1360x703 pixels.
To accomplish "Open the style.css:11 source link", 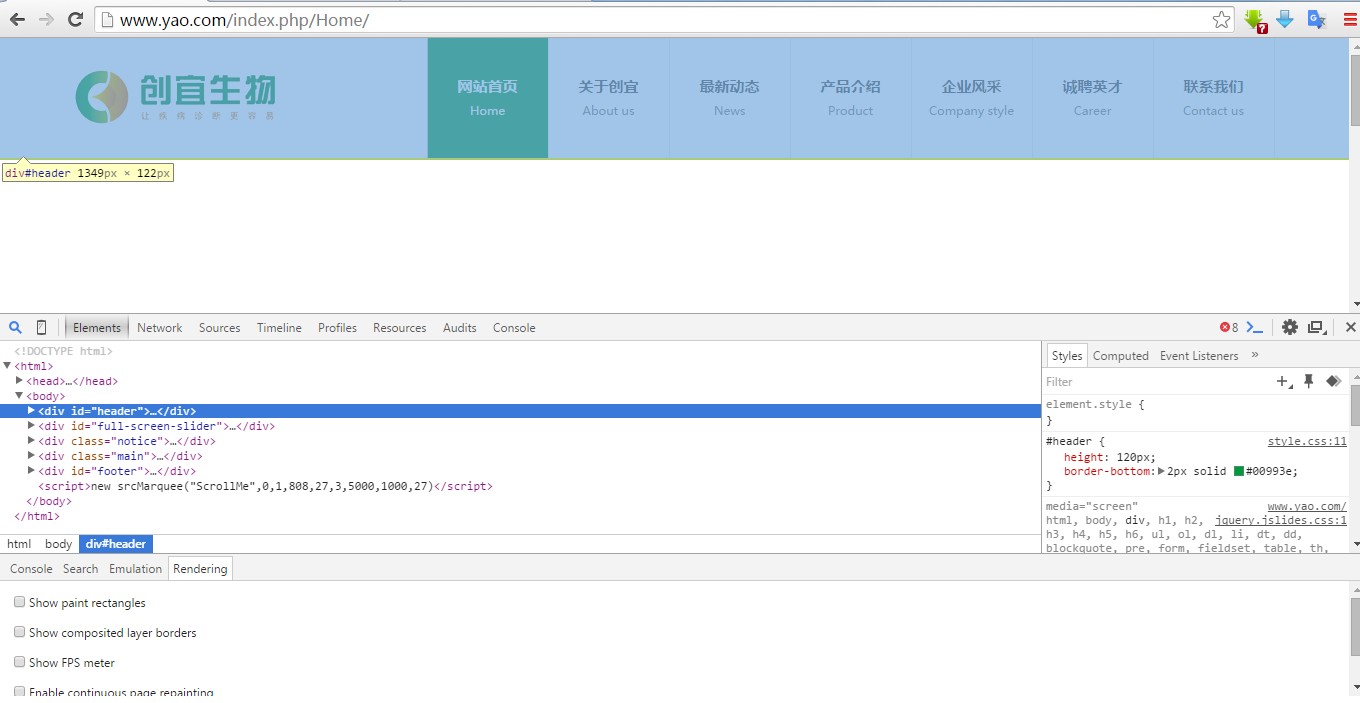I will click(x=1307, y=441).
